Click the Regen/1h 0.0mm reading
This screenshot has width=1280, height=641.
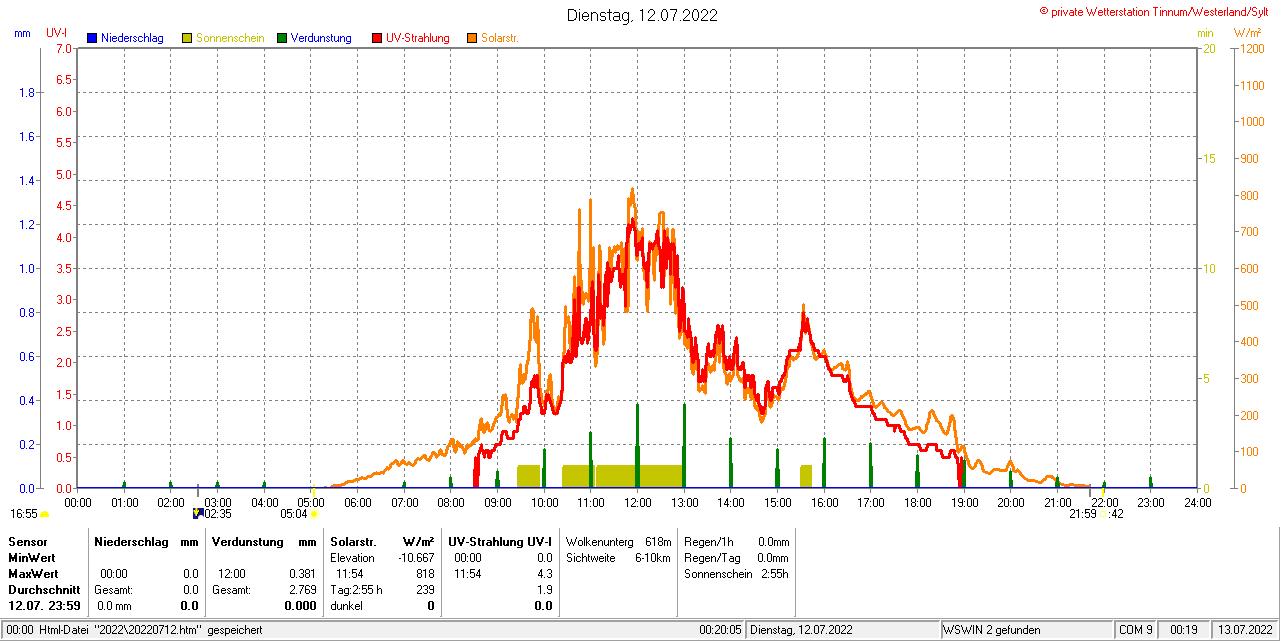[x=737, y=541]
